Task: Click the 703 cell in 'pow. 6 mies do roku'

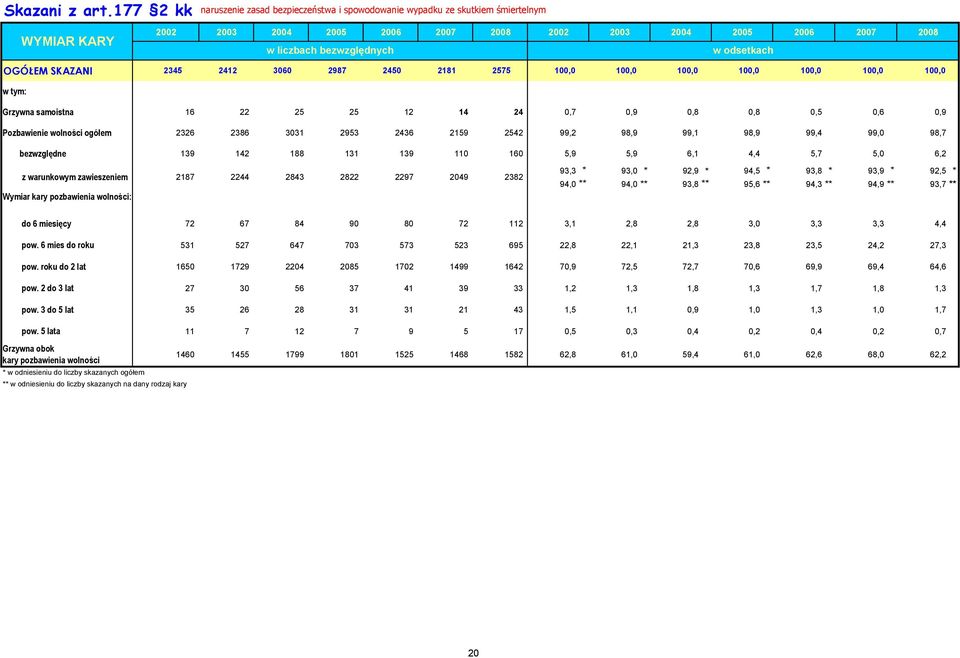Action: [x=351, y=245]
